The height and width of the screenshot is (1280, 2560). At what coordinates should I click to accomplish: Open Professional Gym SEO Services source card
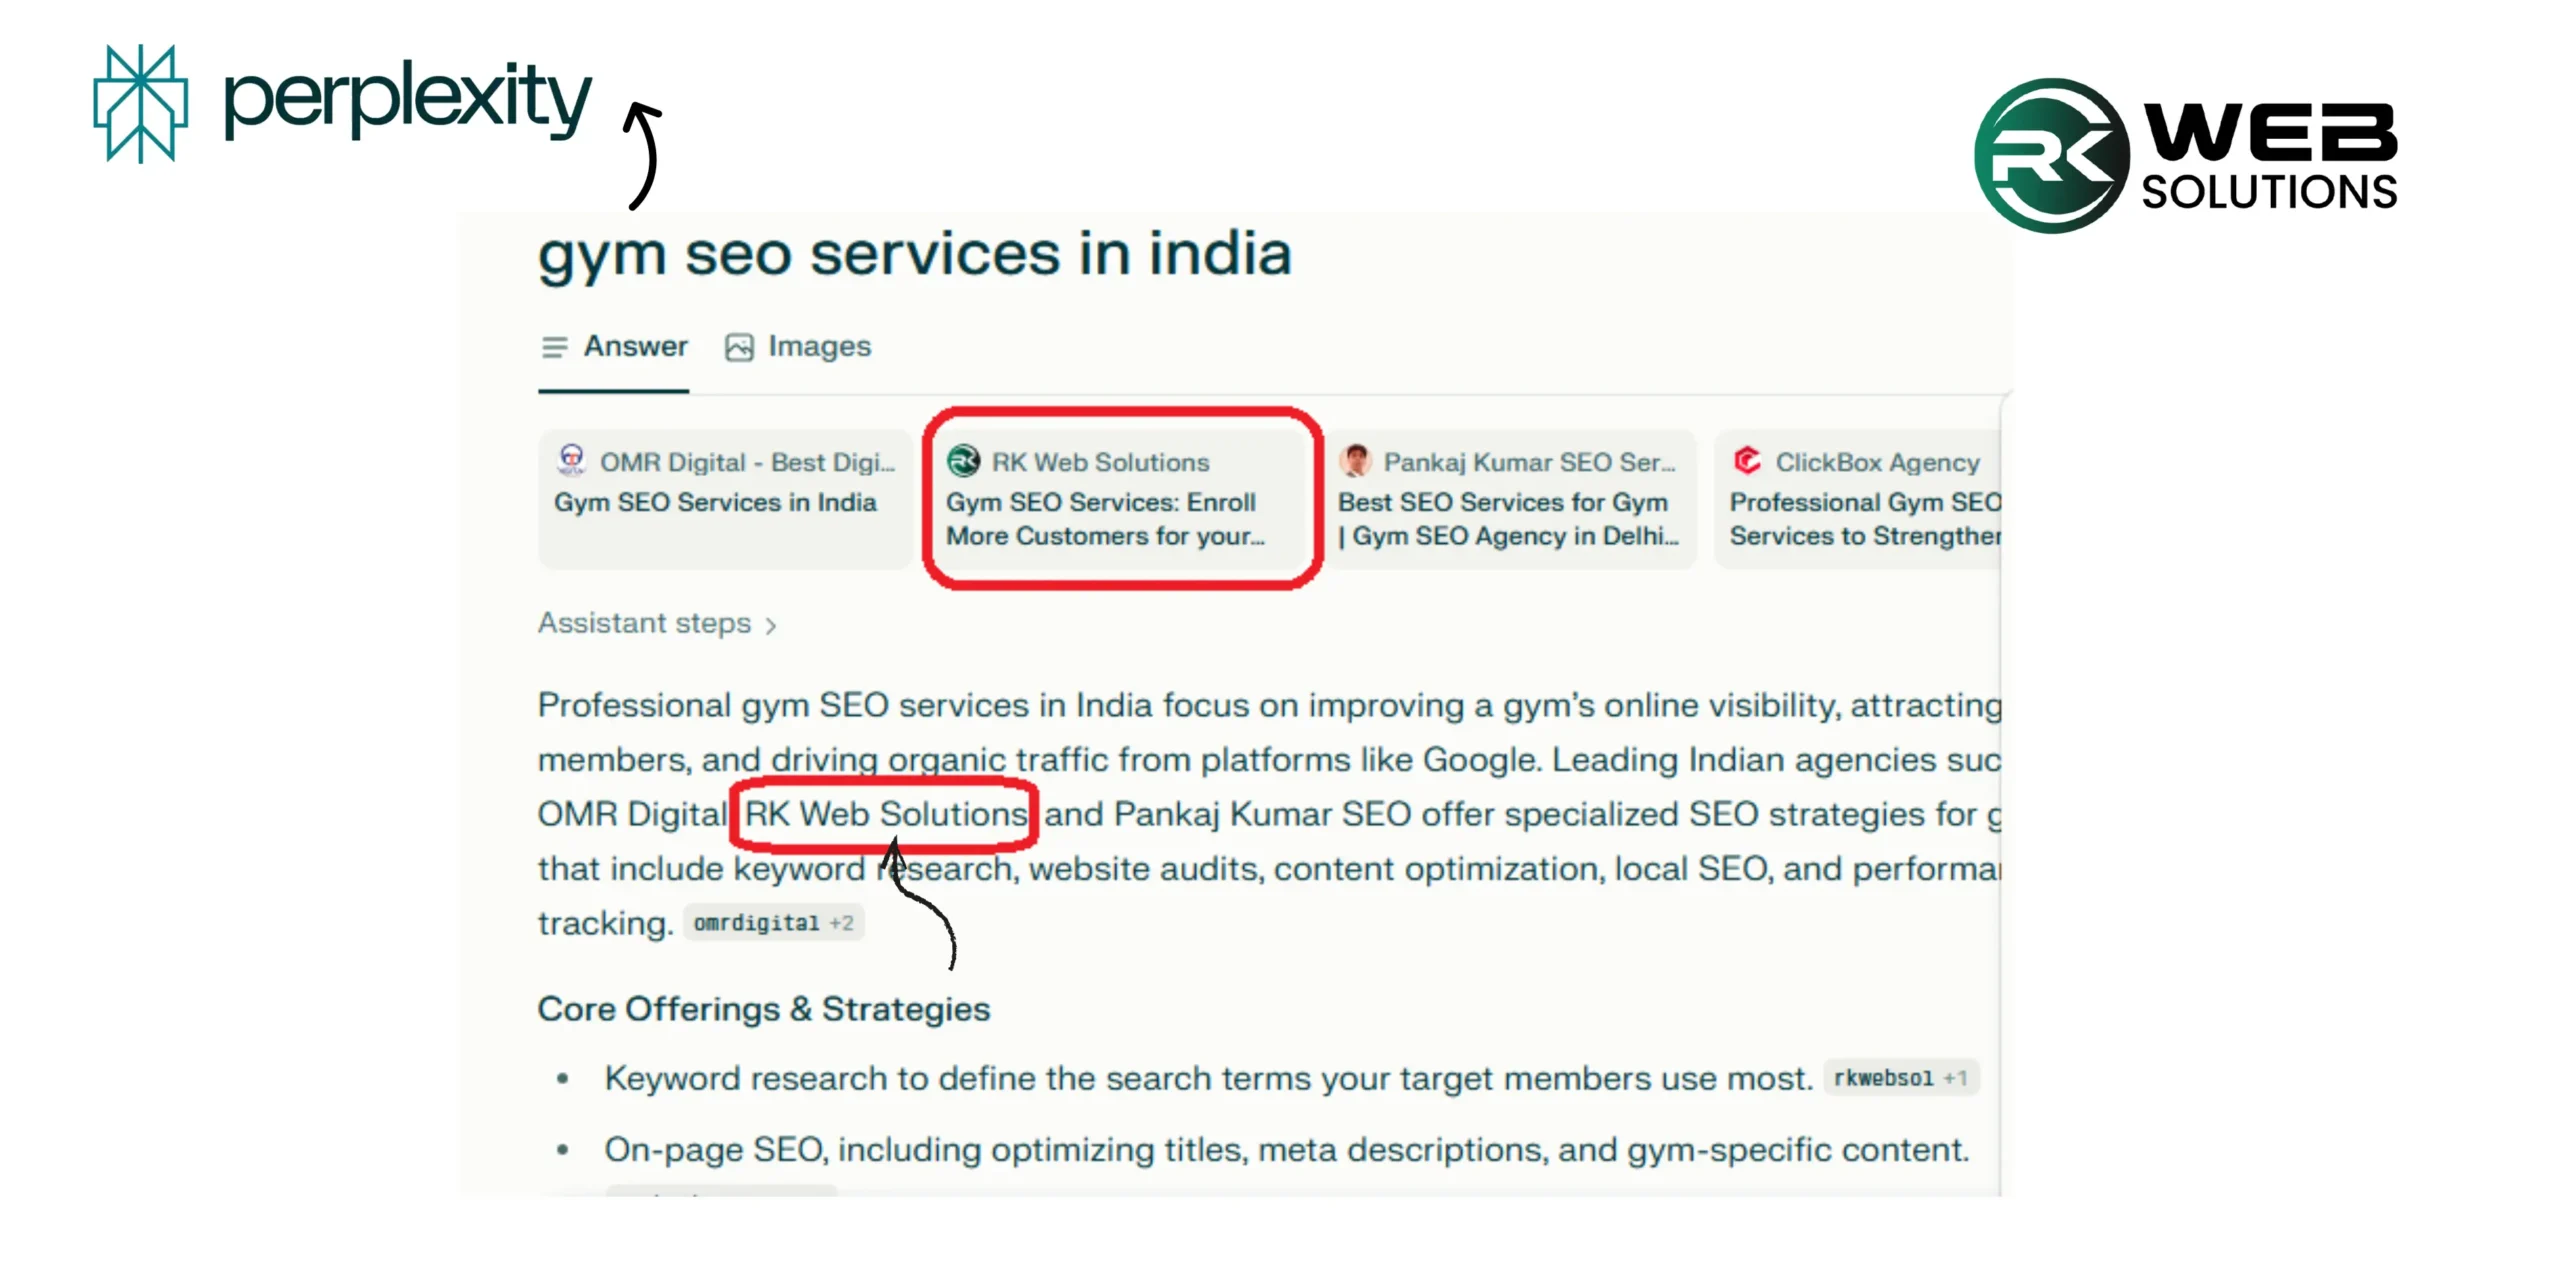pyautogui.click(x=1864, y=519)
